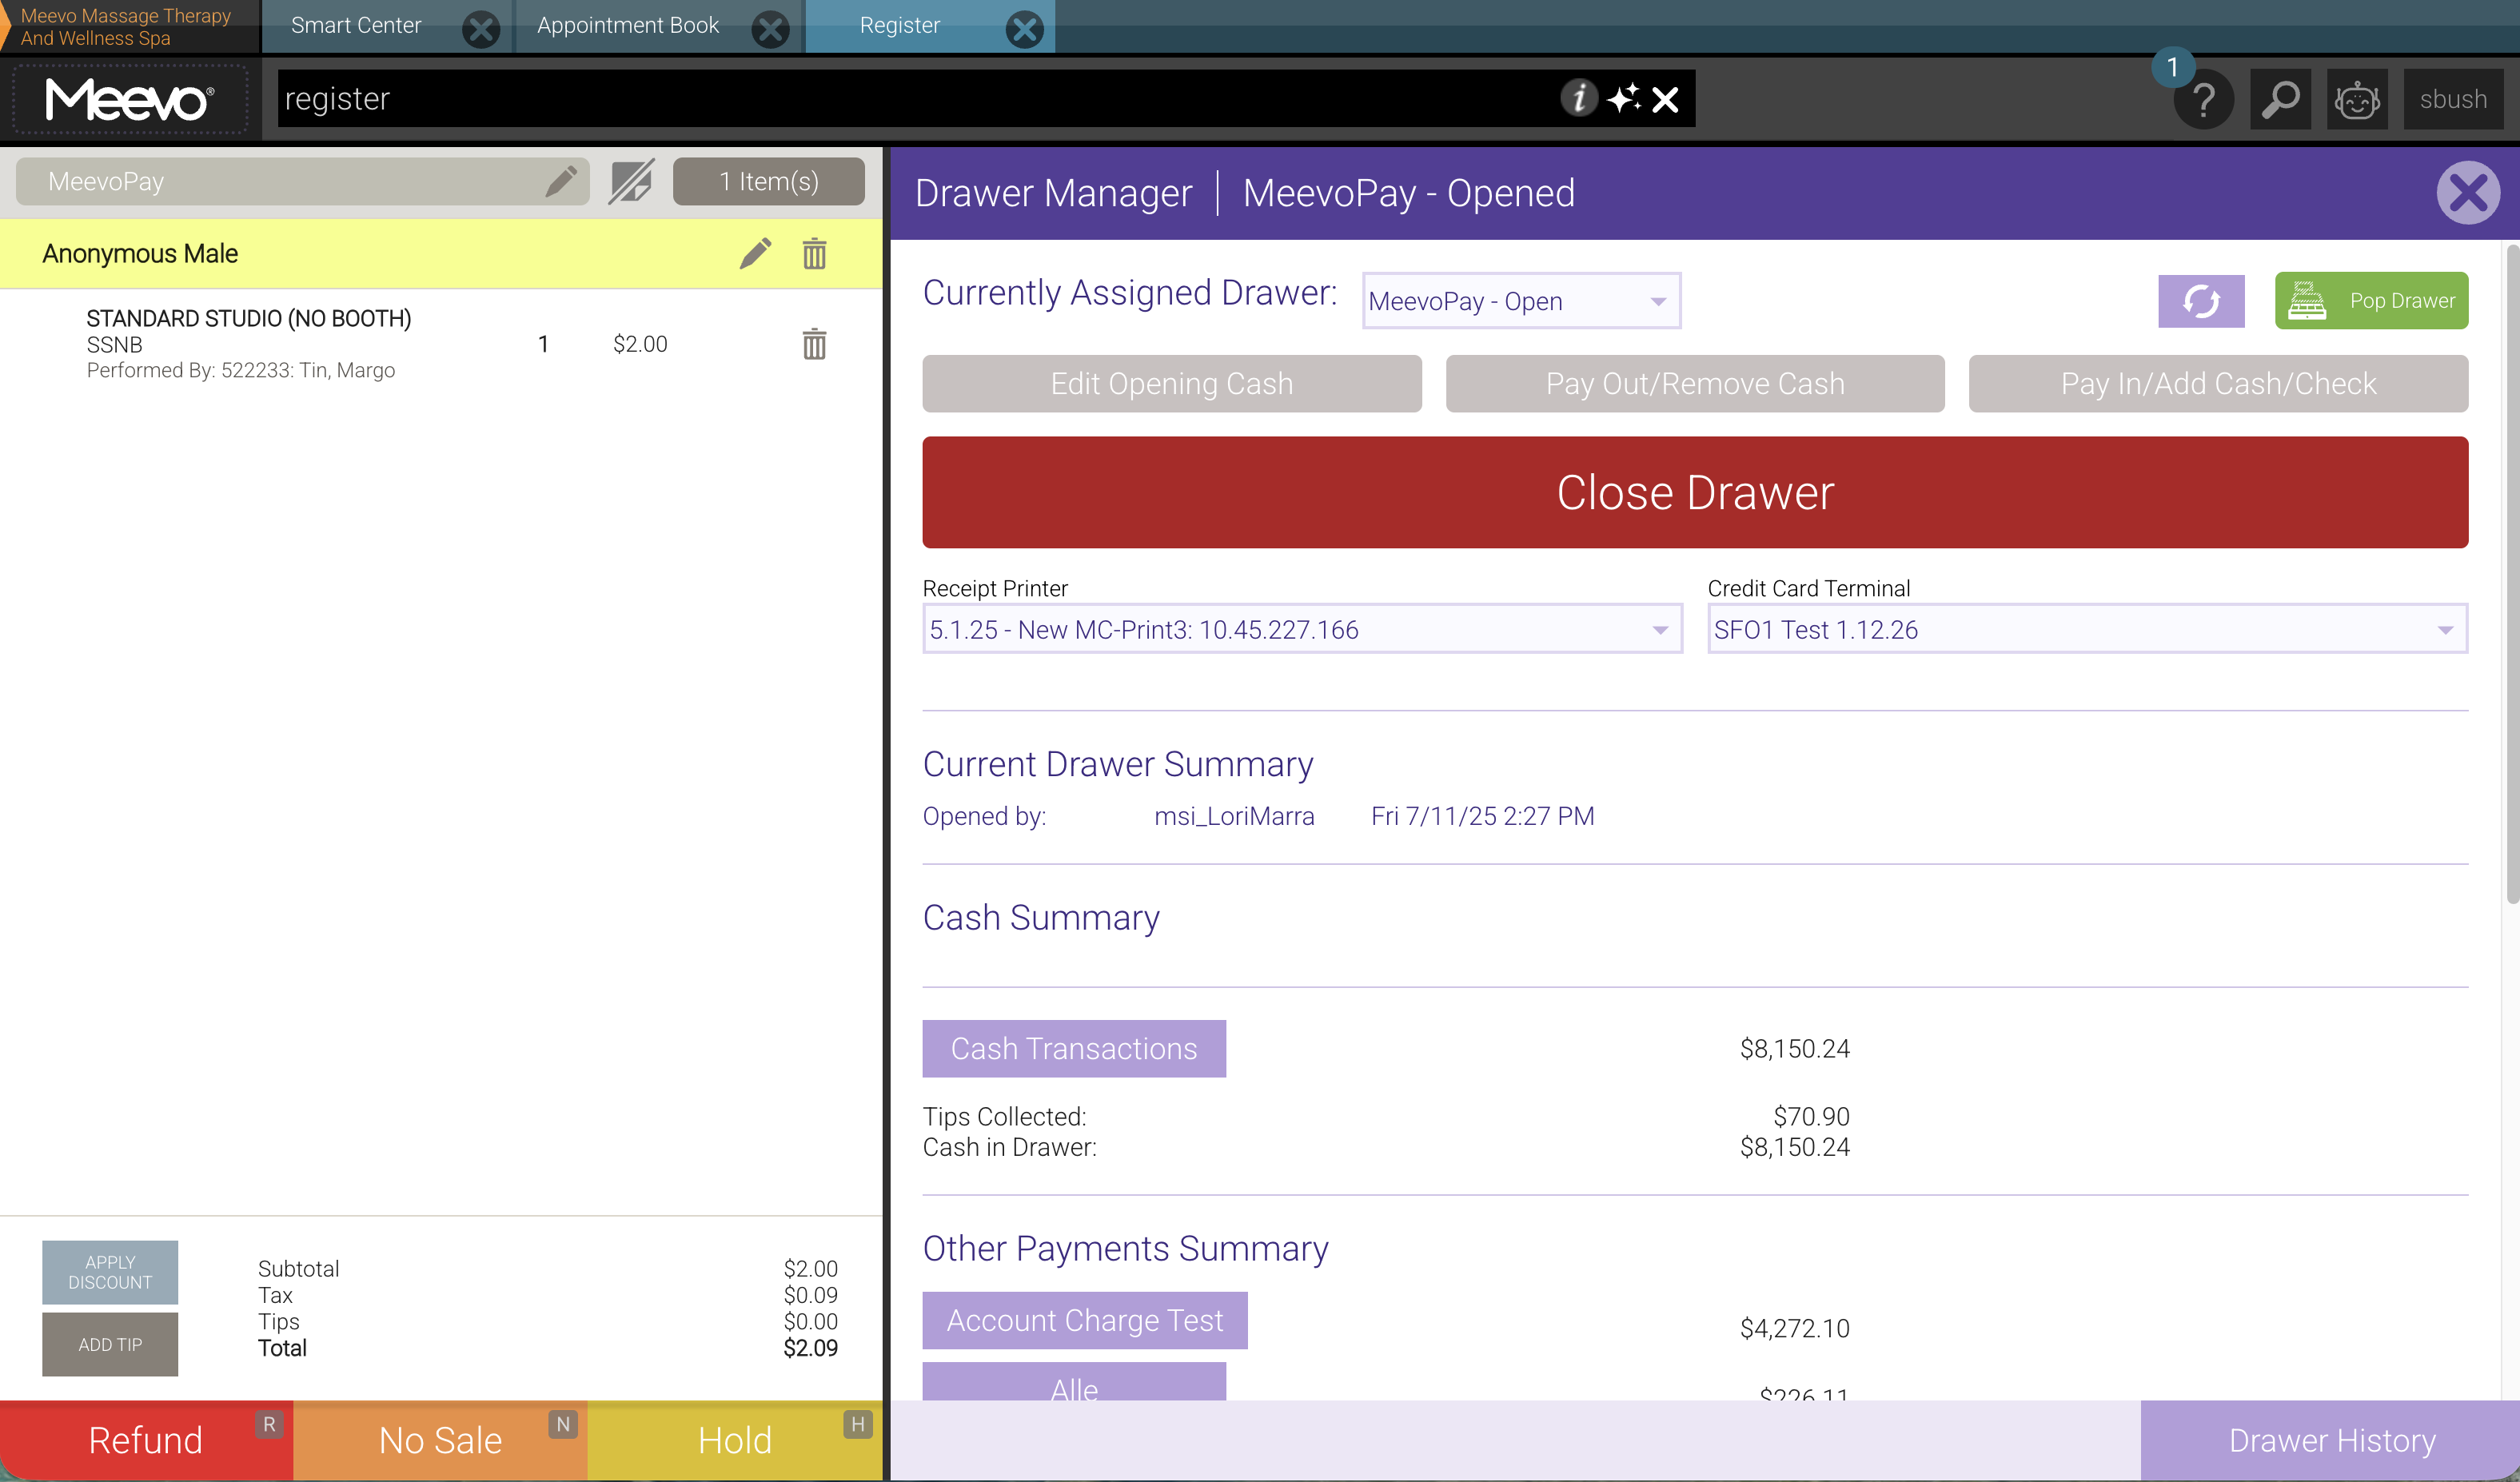This screenshot has height=1482, width=2520.
Task: Click the Drawer Manager panel scrollbar
Action: tap(2512, 575)
